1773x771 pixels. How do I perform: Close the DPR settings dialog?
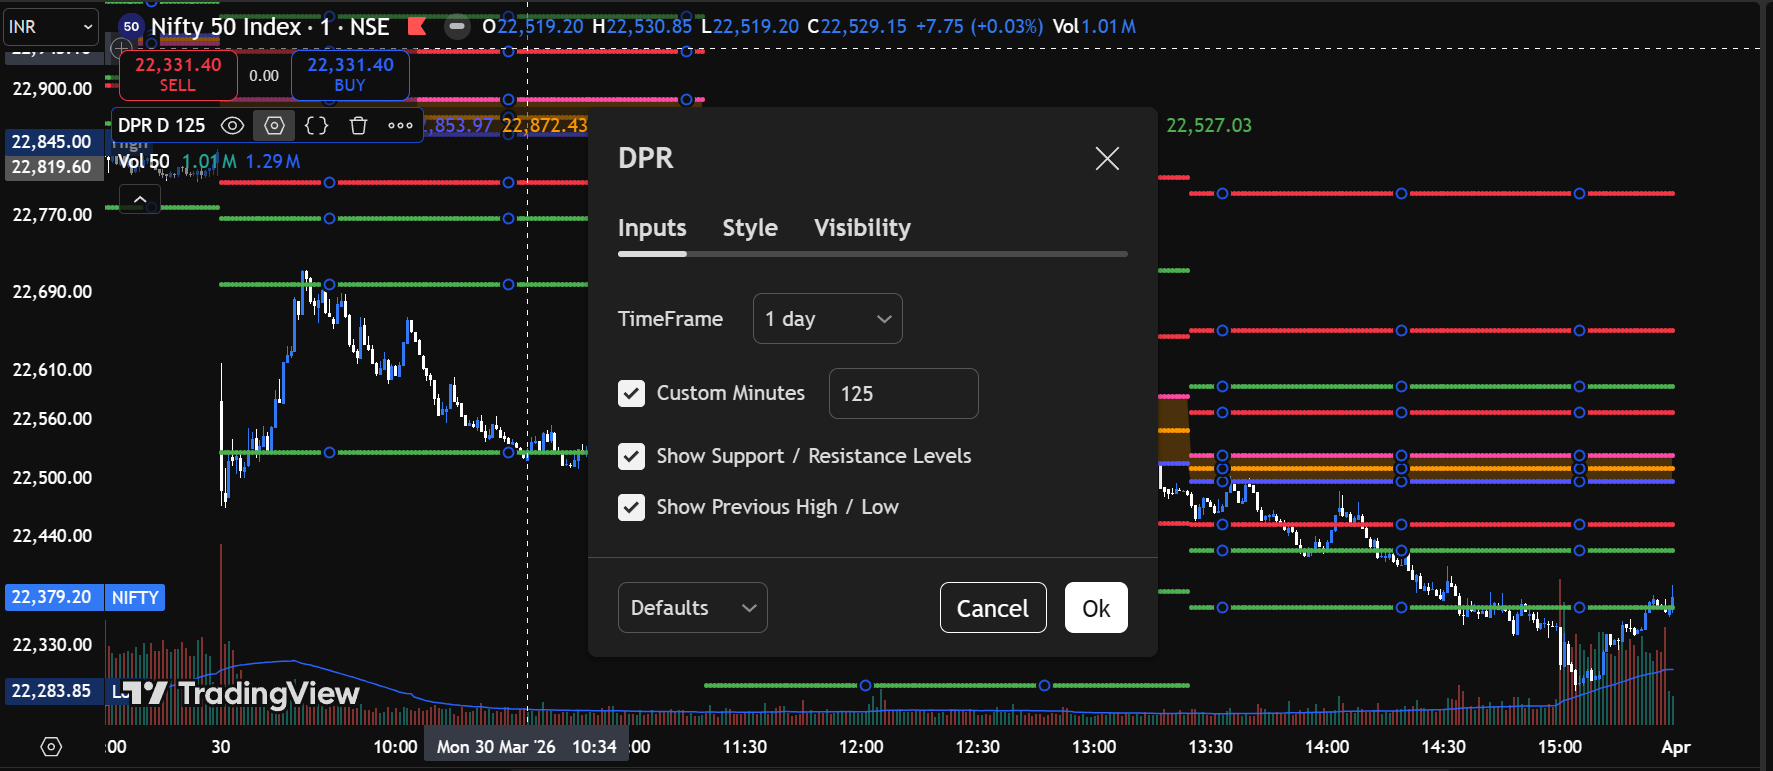pyautogui.click(x=1107, y=158)
